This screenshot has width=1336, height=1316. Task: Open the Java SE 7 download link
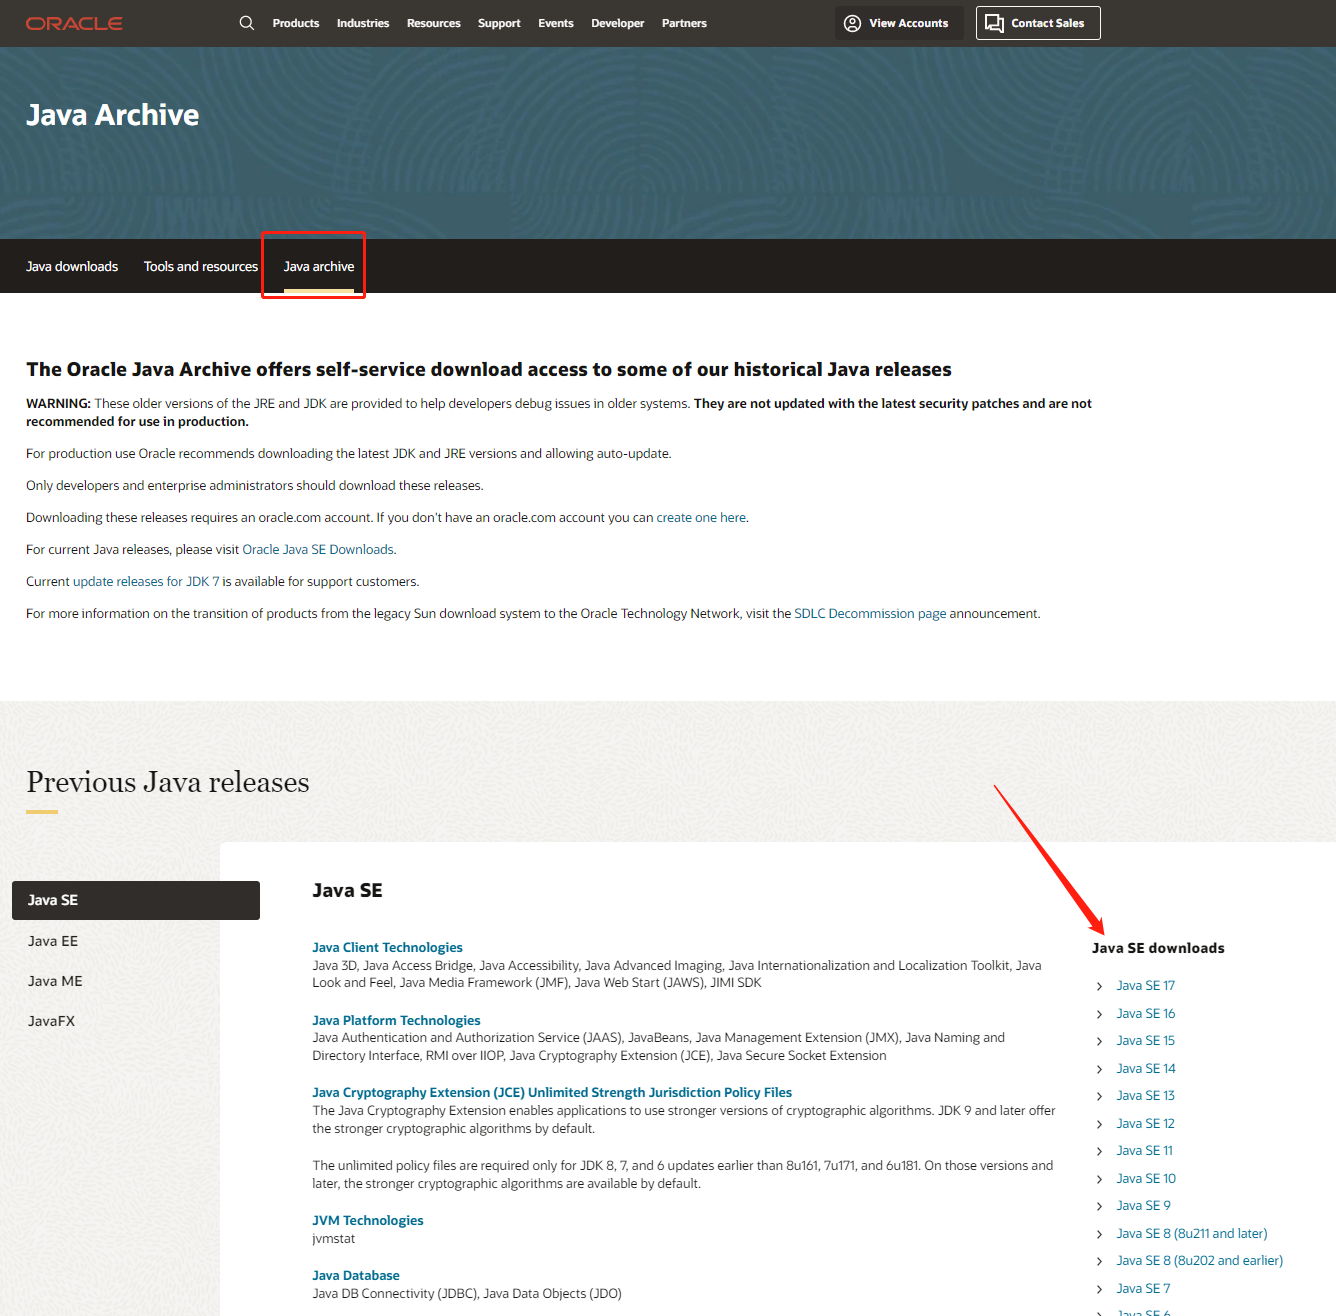click(x=1143, y=1288)
